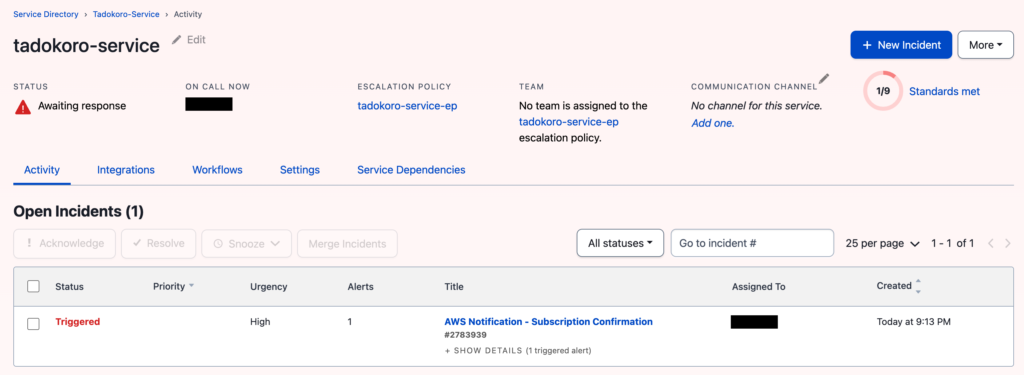Click the pencil icon next to Communication Channel
1024x375 pixels.
pos(824,80)
